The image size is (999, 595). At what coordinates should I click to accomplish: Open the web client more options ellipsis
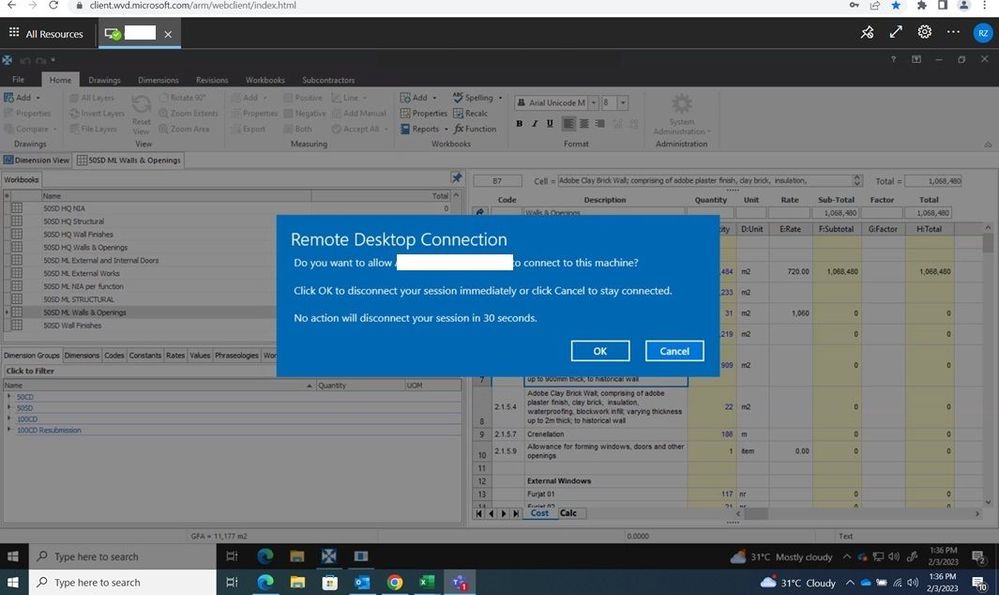pyautogui.click(x=953, y=32)
